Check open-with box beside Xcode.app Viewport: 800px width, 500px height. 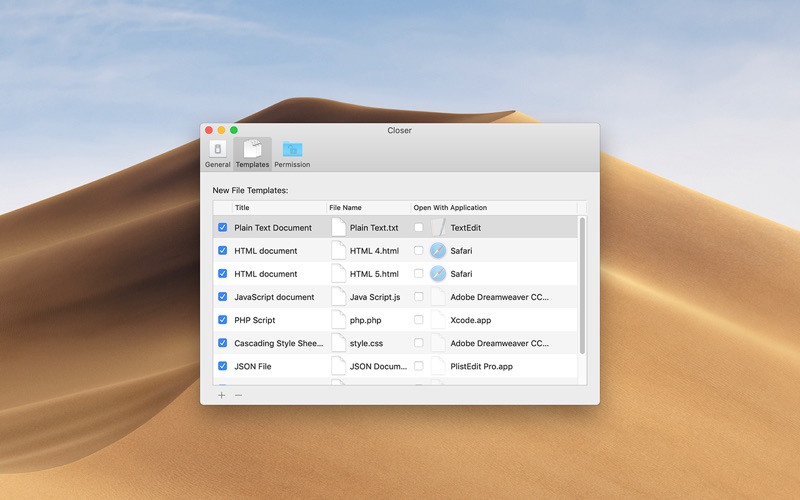[418, 320]
